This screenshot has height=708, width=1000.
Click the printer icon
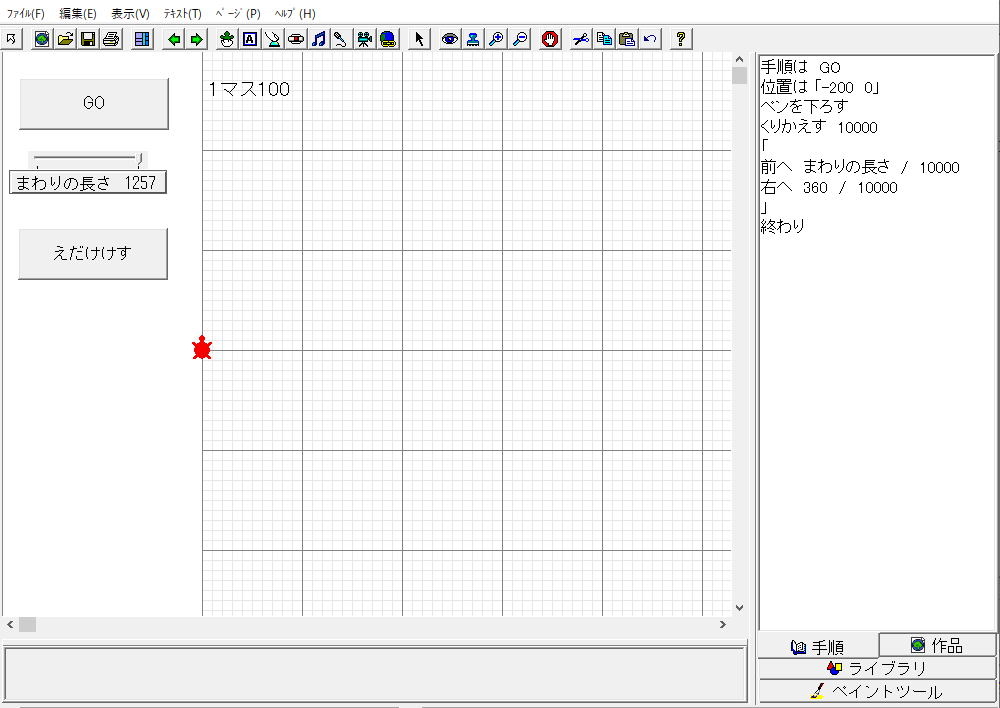(x=111, y=39)
